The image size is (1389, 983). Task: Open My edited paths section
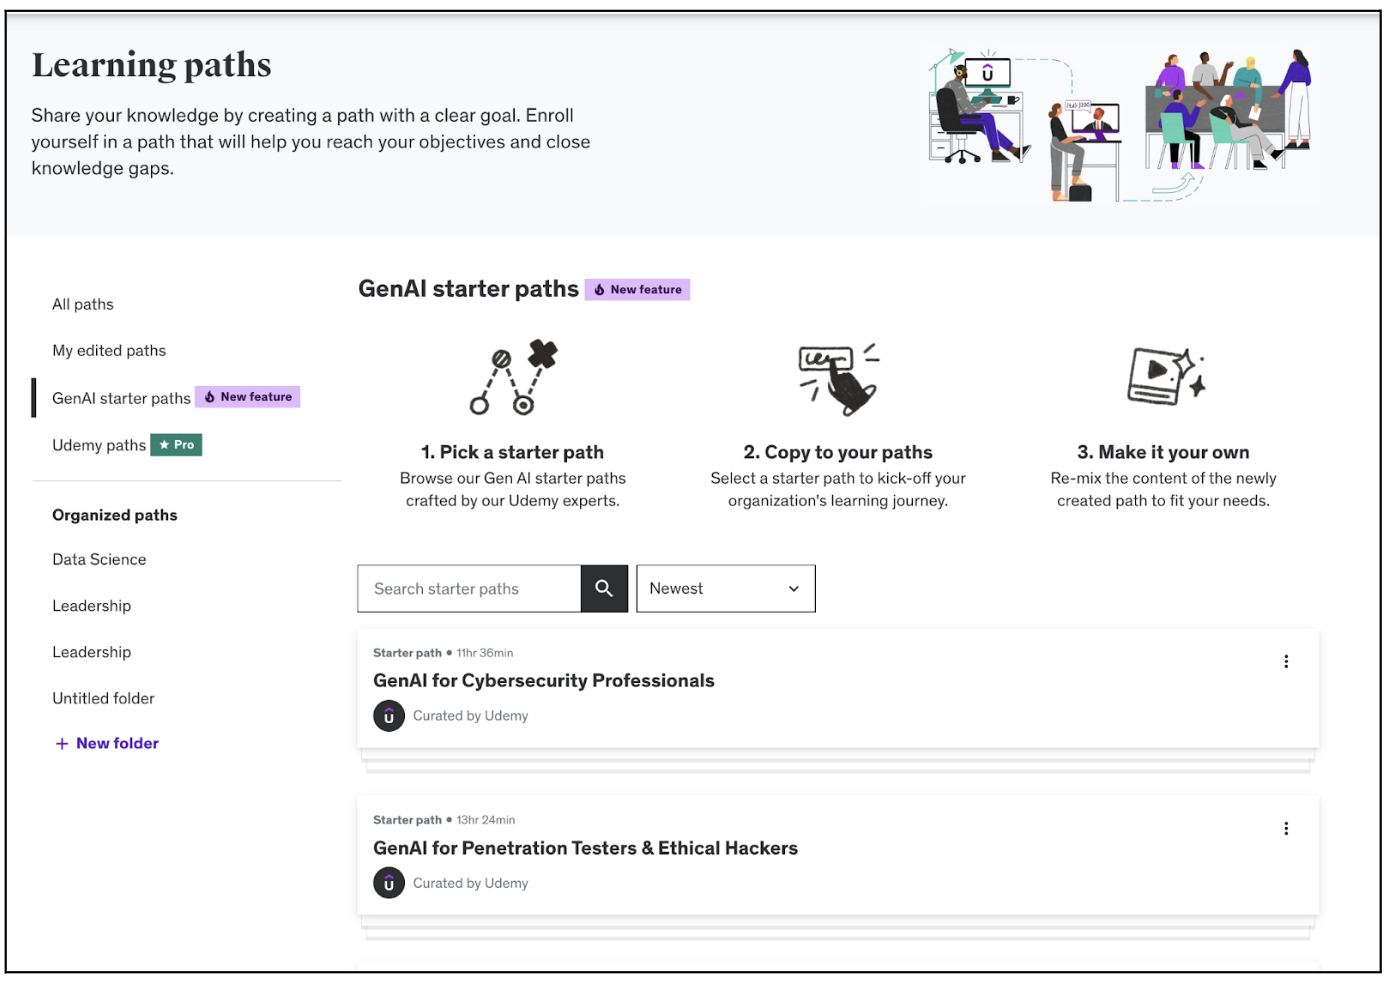(109, 351)
